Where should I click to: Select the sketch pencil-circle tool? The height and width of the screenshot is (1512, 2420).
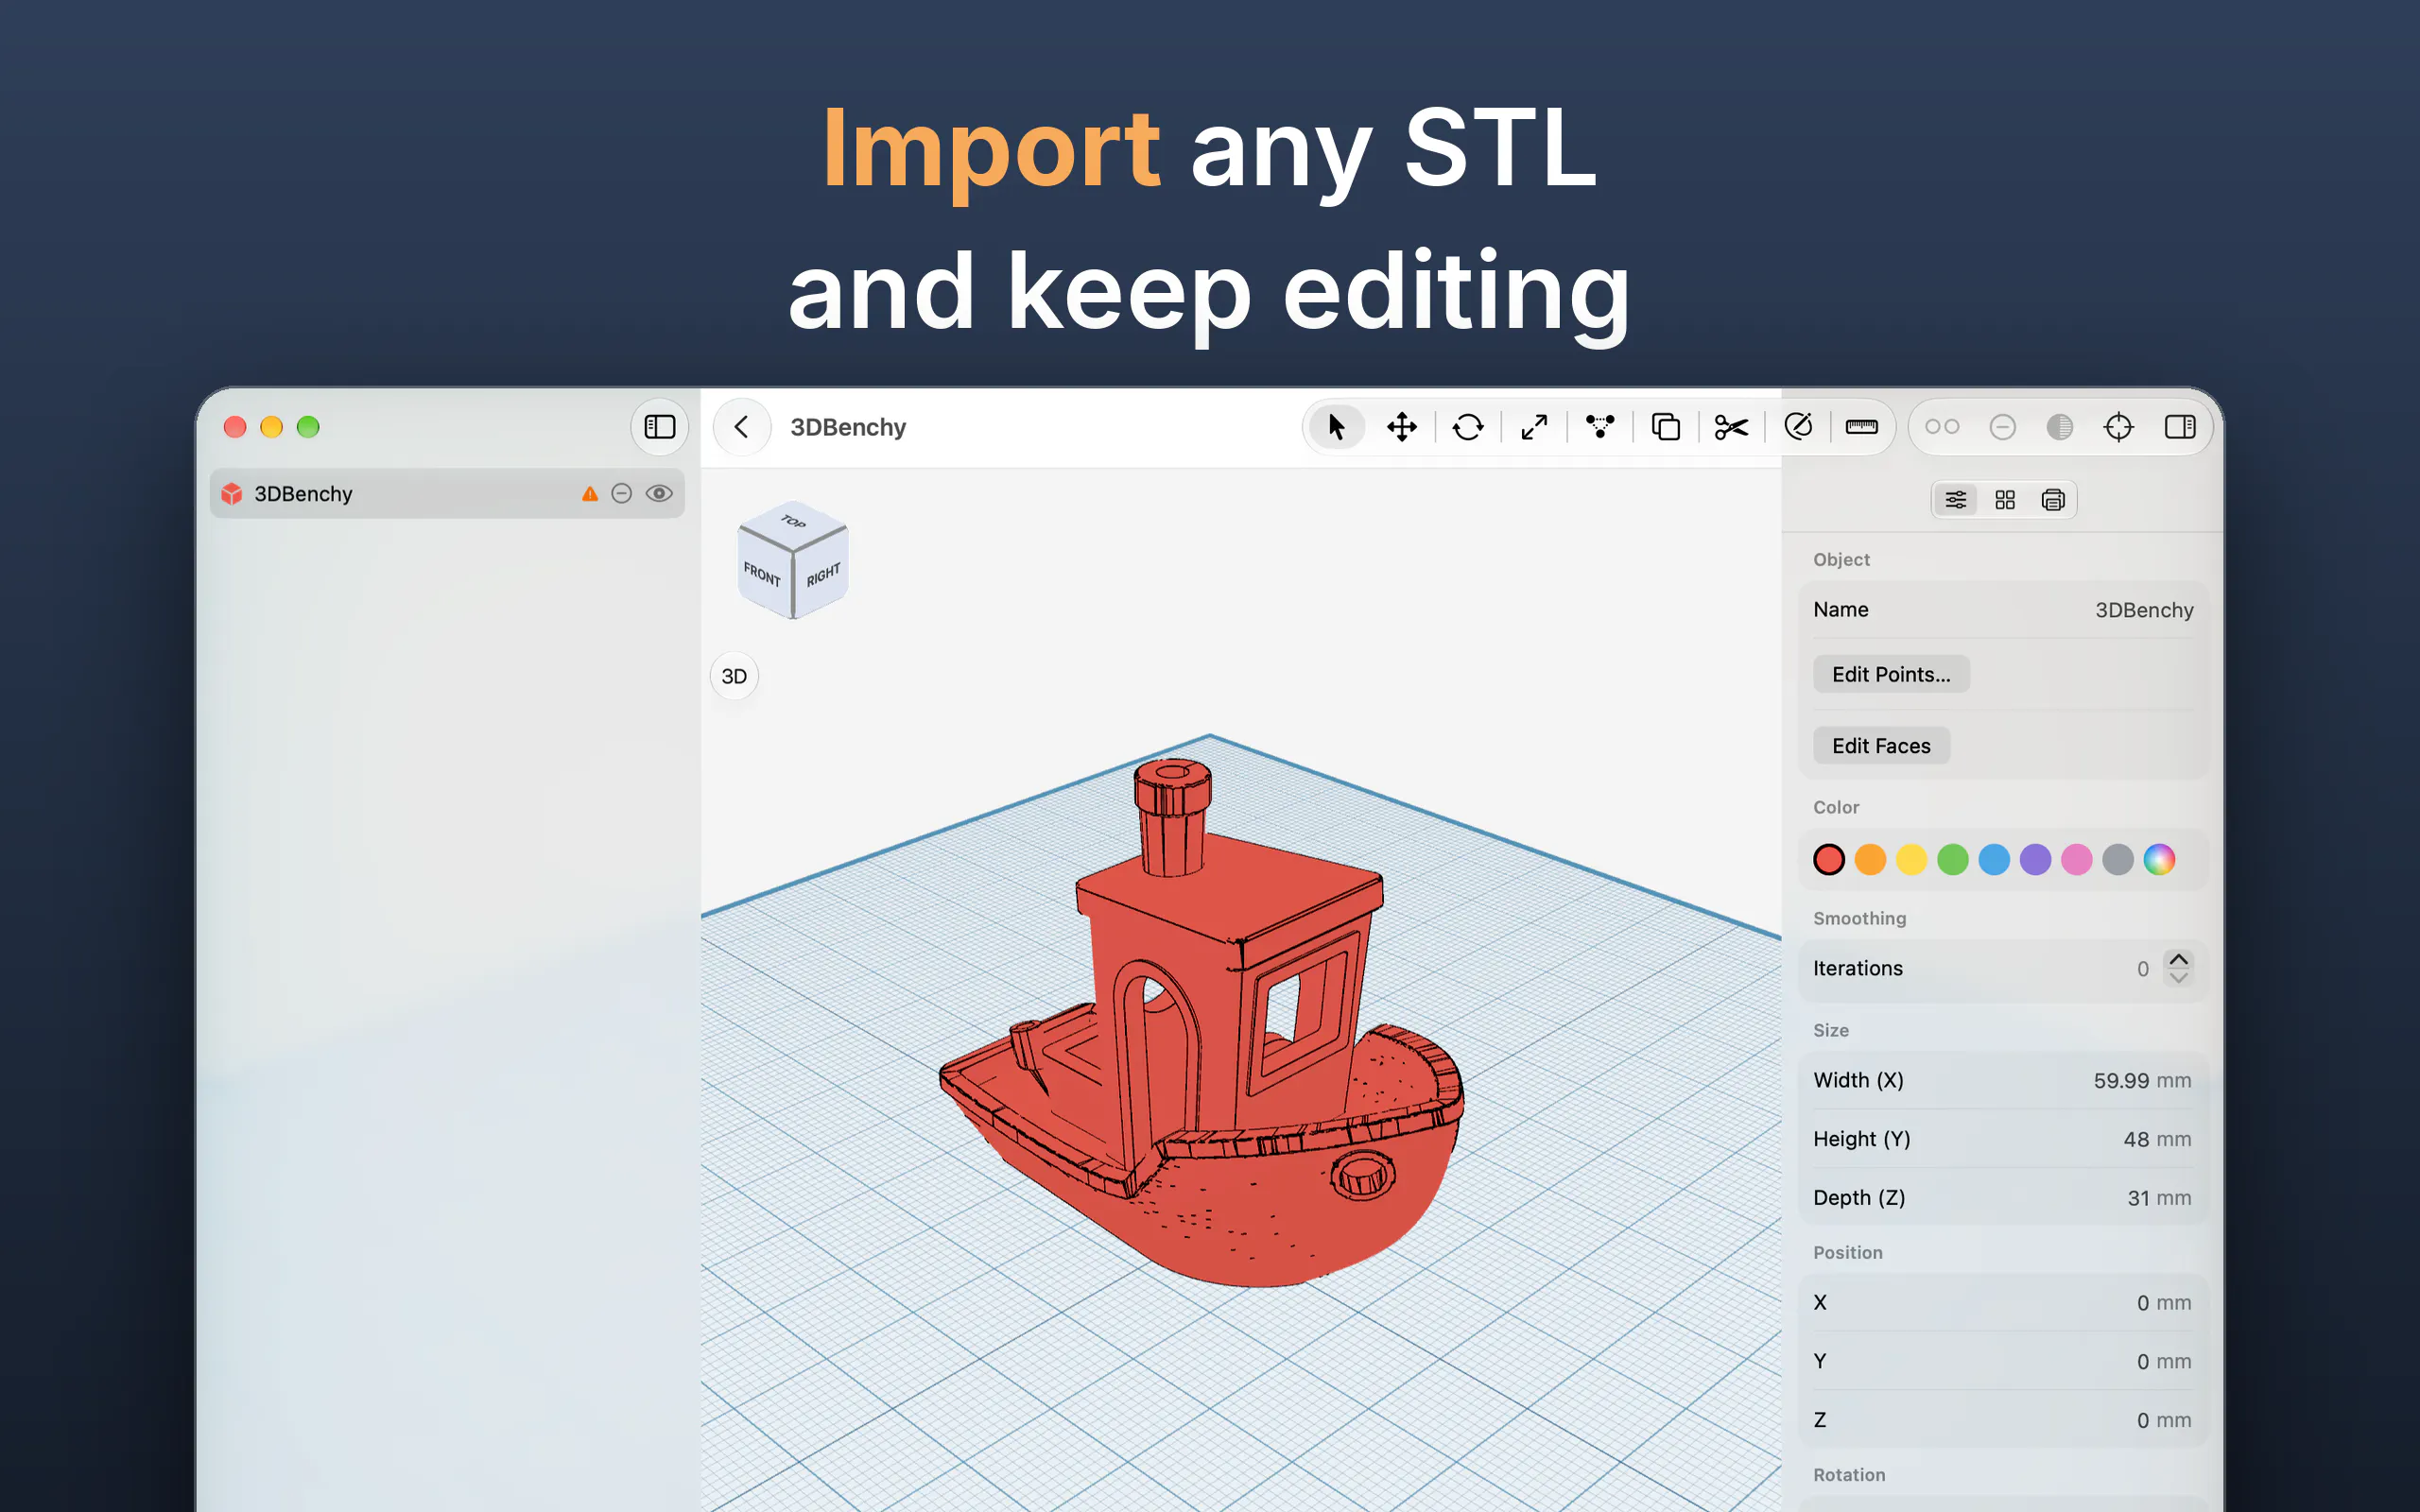[1798, 427]
